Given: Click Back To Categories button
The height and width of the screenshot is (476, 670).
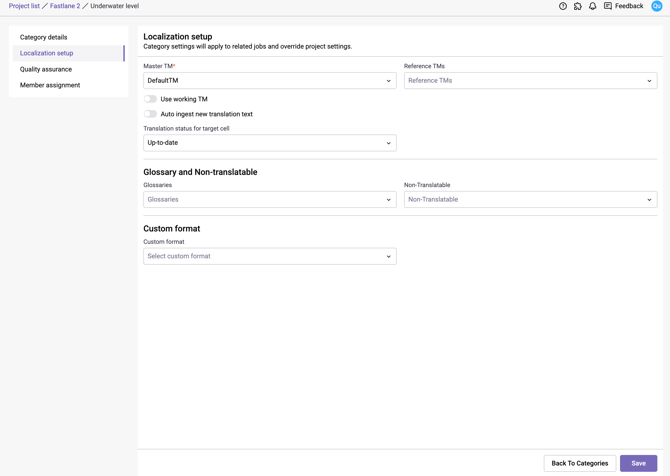Looking at the screenshot, I should (579, 463).
